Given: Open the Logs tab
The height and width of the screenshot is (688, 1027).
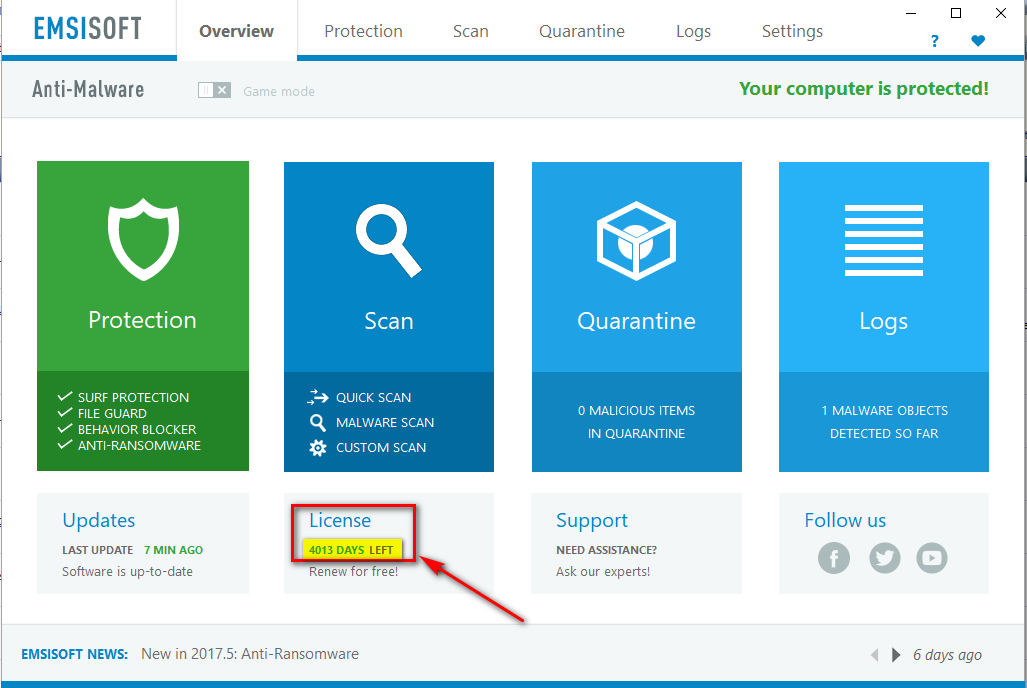Looking at the screenshot, I should [694, 31].
